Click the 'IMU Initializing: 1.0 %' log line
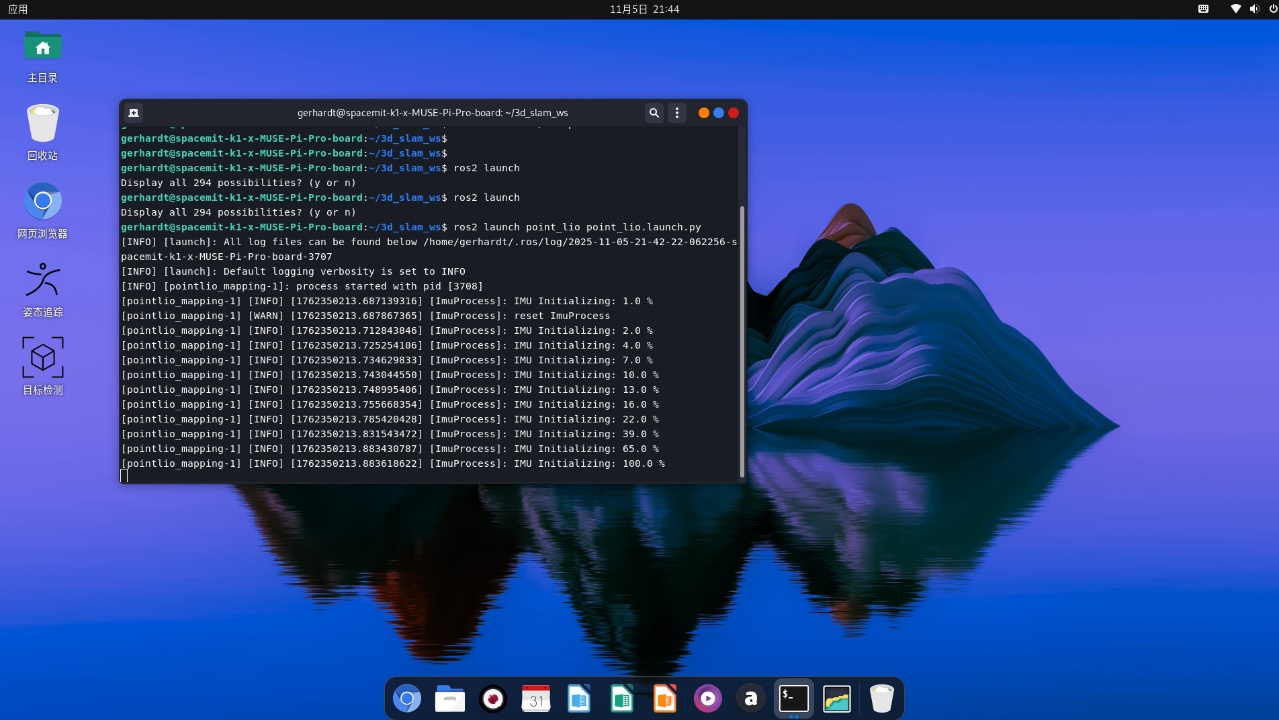Image resolution: width=1279 pixels, height=720 pixels. pyautogui.click(x=386, y=301)
